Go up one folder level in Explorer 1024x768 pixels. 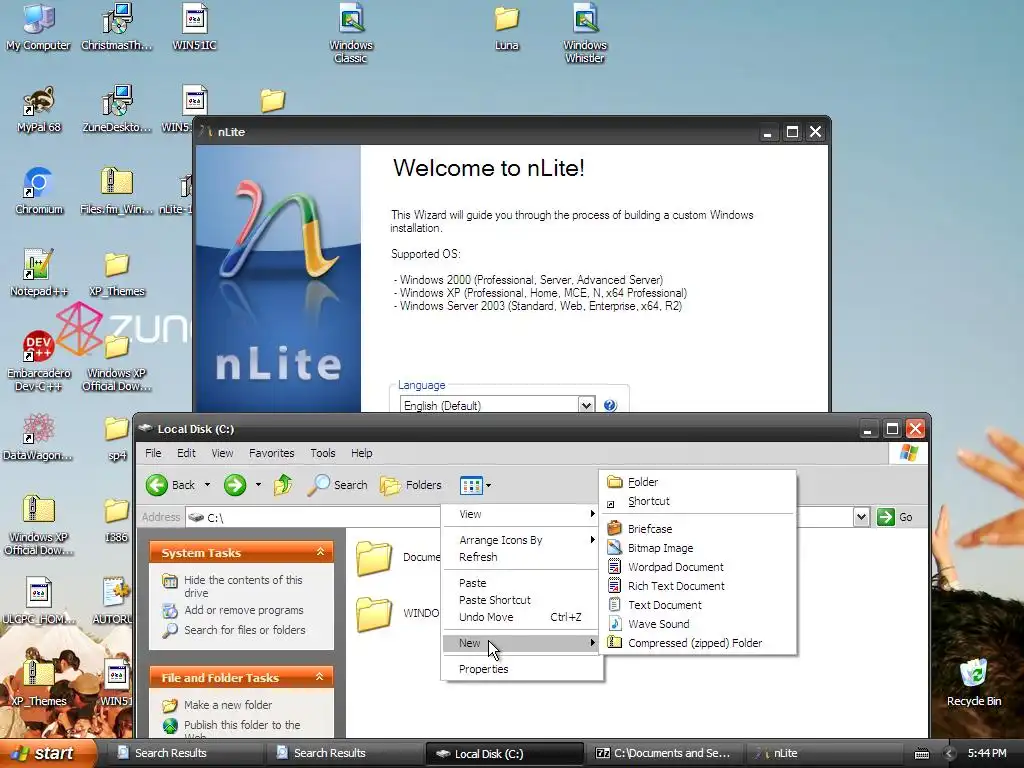tap(283, 485)
